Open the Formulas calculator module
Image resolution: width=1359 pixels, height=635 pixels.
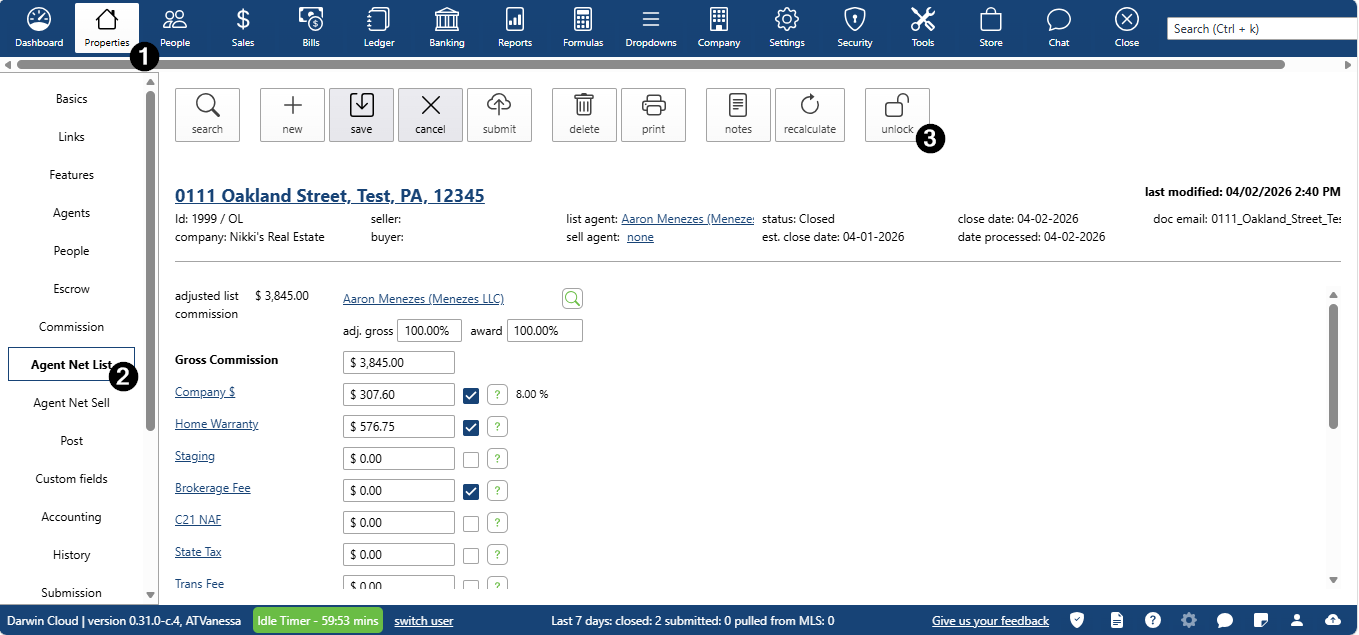[583, 27]
